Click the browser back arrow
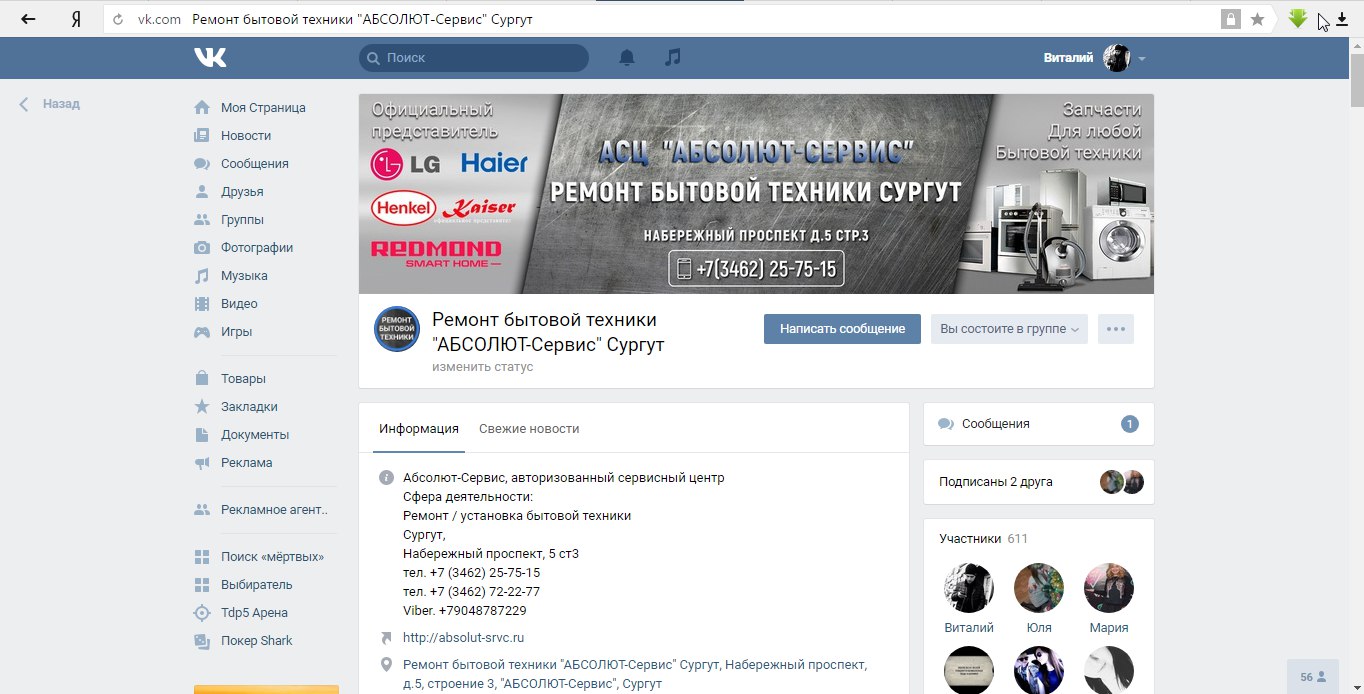The image size is (1364, 694). 29,19
